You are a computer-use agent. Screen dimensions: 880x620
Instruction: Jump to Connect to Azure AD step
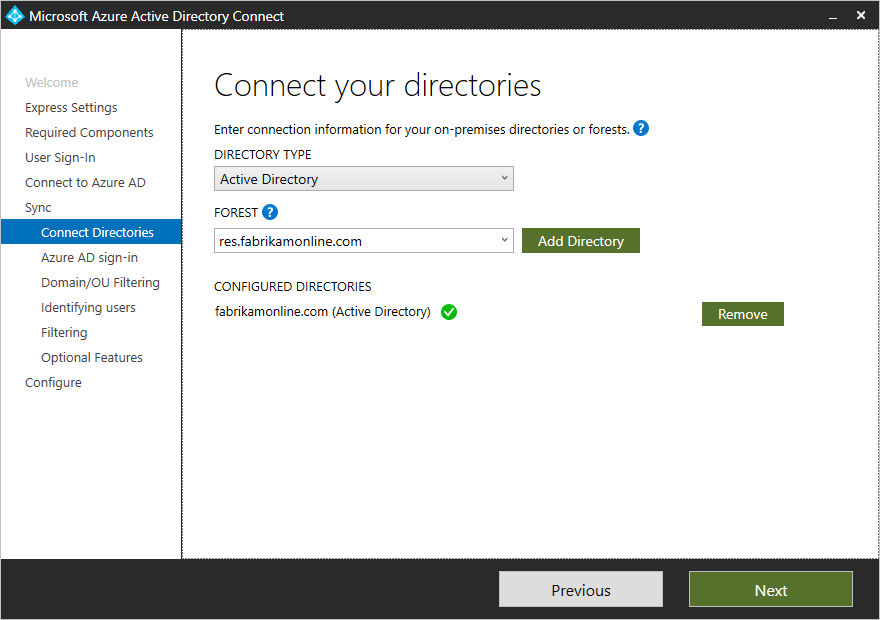pos(85,183)
